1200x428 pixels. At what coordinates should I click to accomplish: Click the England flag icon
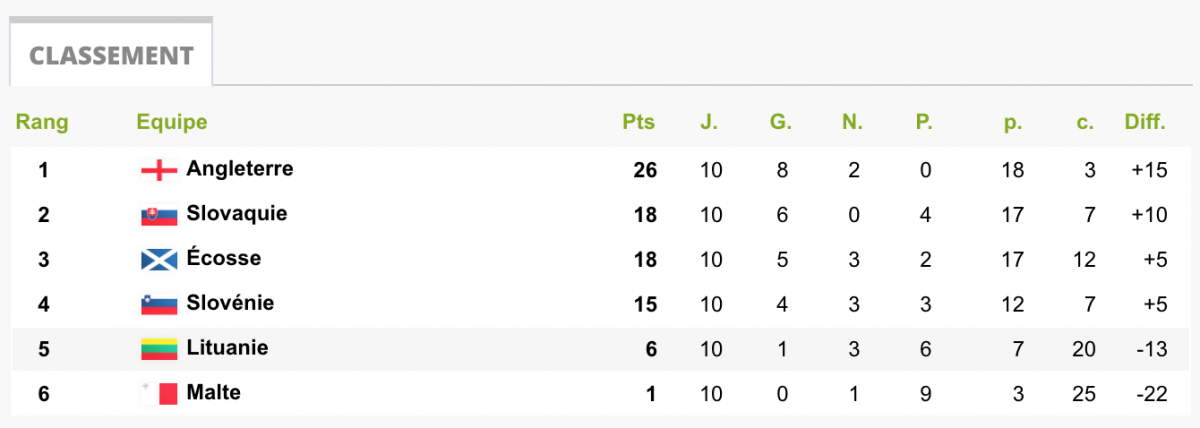pos(159,171)
